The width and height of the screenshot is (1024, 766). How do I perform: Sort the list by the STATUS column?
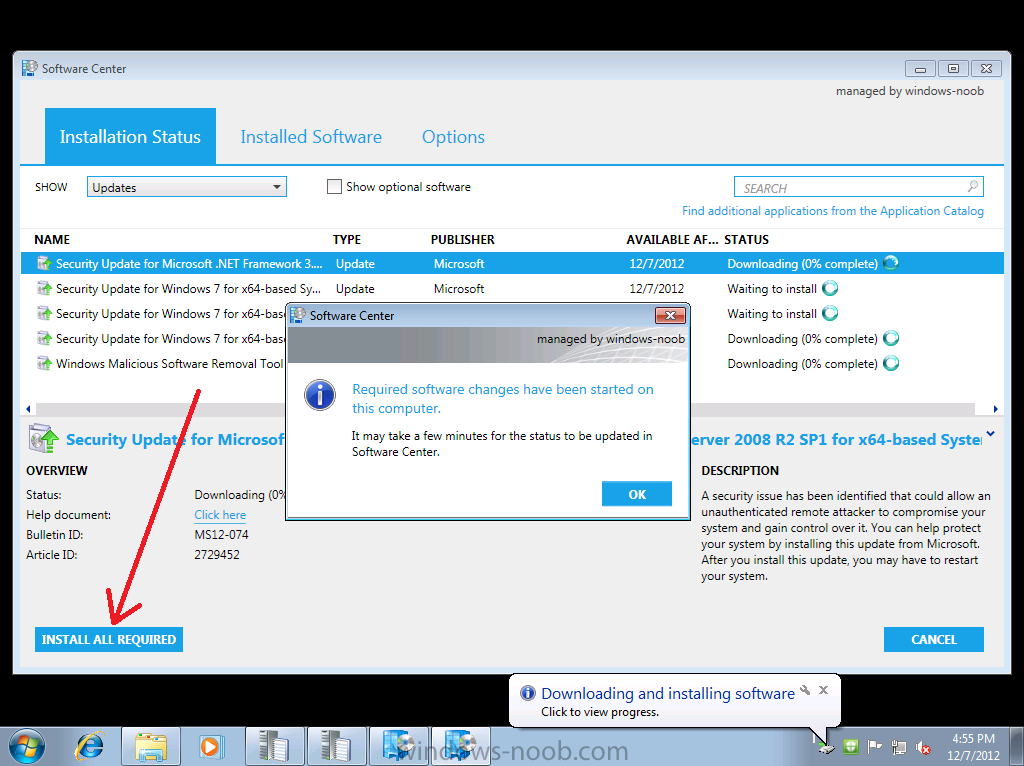746,240
